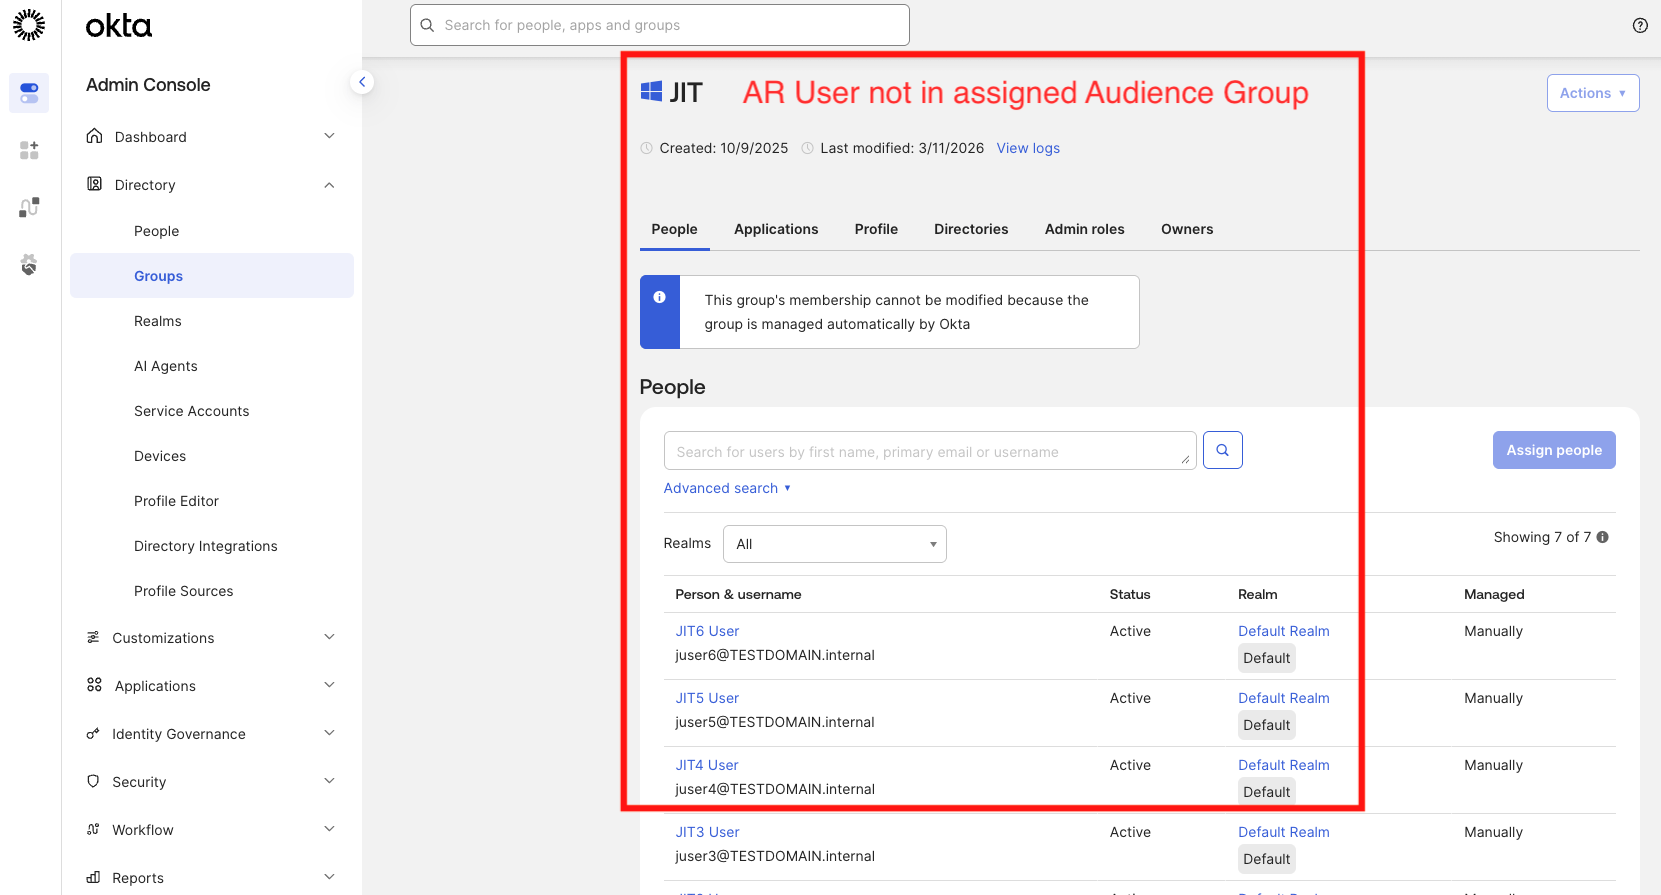Viewport: 1661px width, 895px height.
Task: Click the Applications grid icon in sidebar
Action: point(94,685)
